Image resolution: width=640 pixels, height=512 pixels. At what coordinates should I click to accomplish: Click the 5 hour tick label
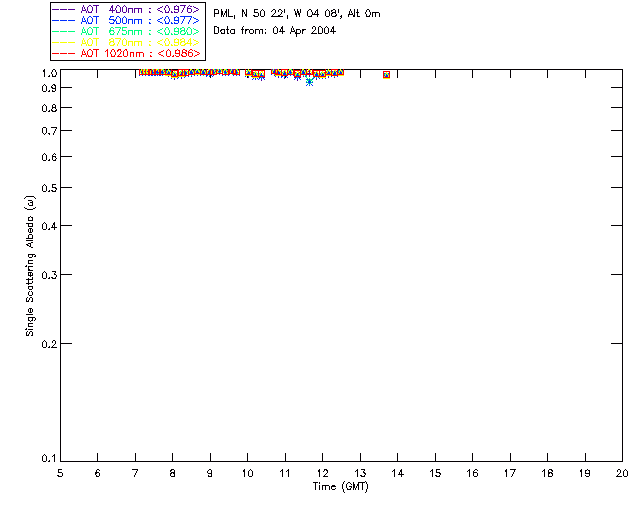[60, 473]
